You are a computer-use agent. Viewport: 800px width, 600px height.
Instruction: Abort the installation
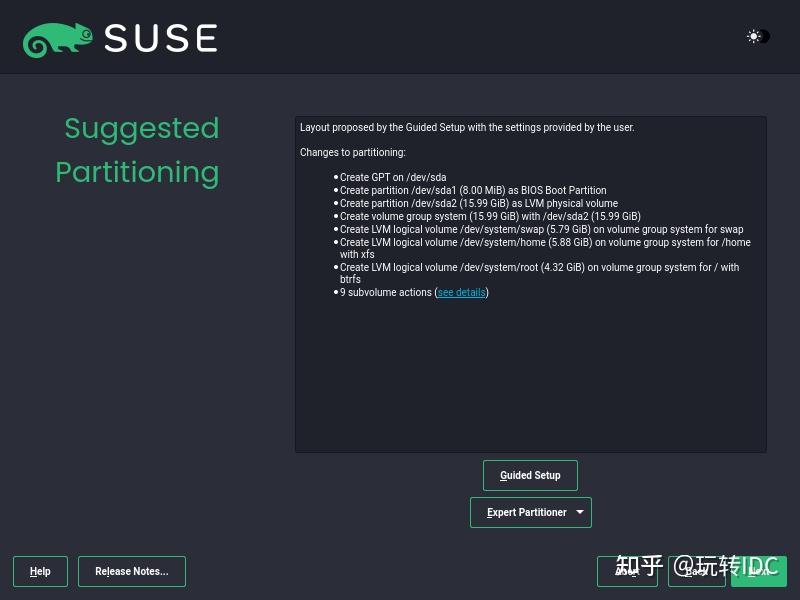click(x=628, y=572)
